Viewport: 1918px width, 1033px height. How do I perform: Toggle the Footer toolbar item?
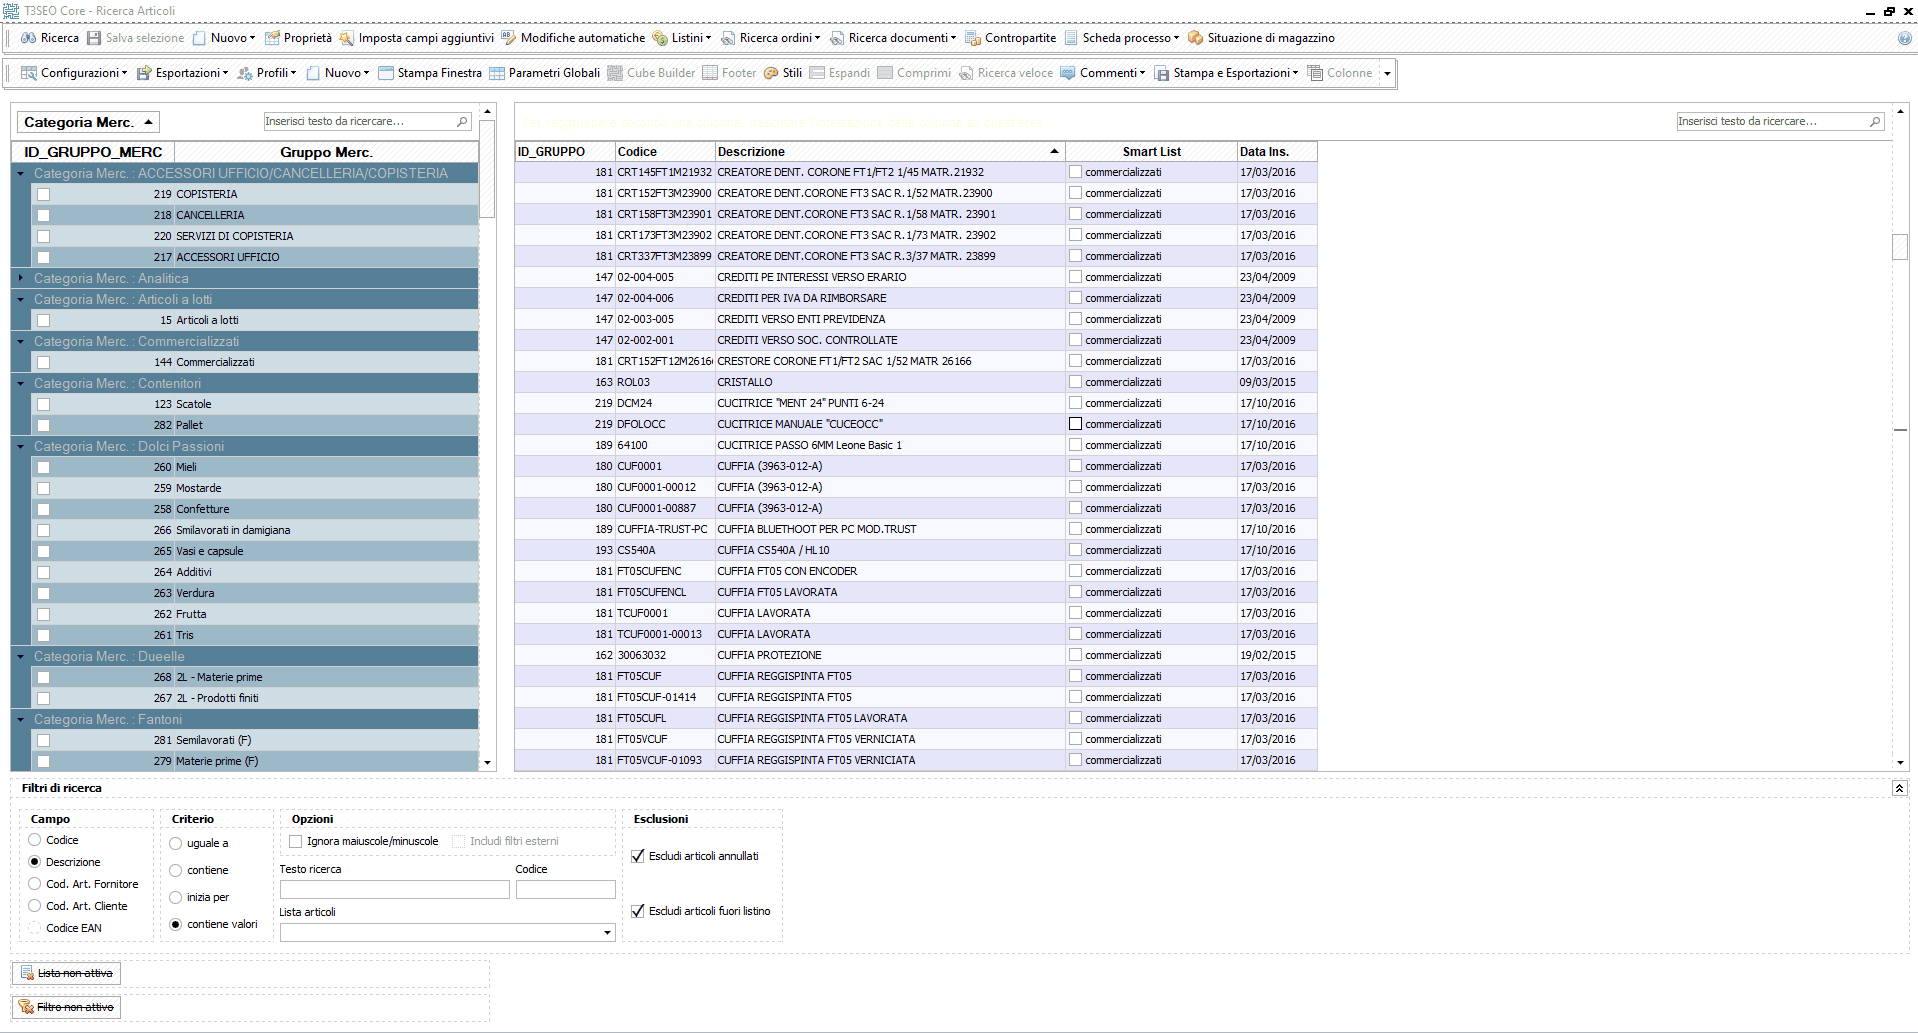click(729, 73)
